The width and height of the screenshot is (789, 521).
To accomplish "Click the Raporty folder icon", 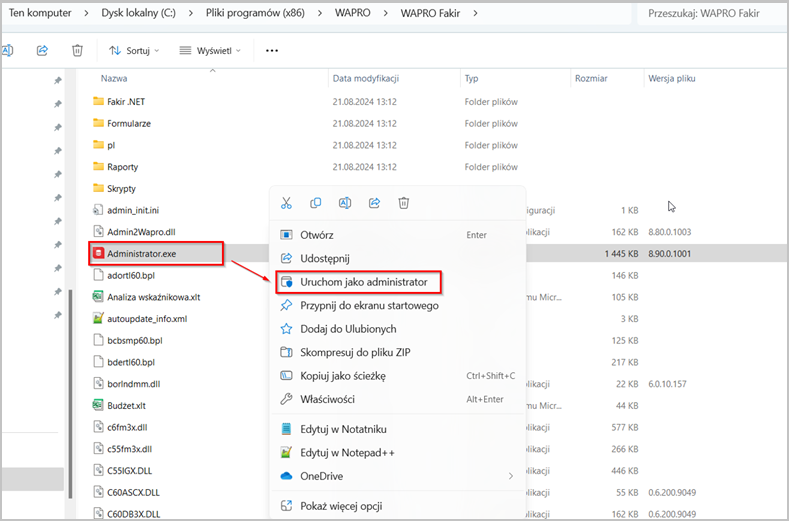I will coord(99,166).
